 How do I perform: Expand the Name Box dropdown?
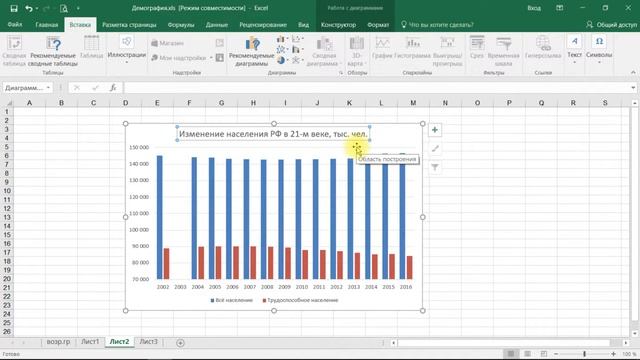pos(48,88)
